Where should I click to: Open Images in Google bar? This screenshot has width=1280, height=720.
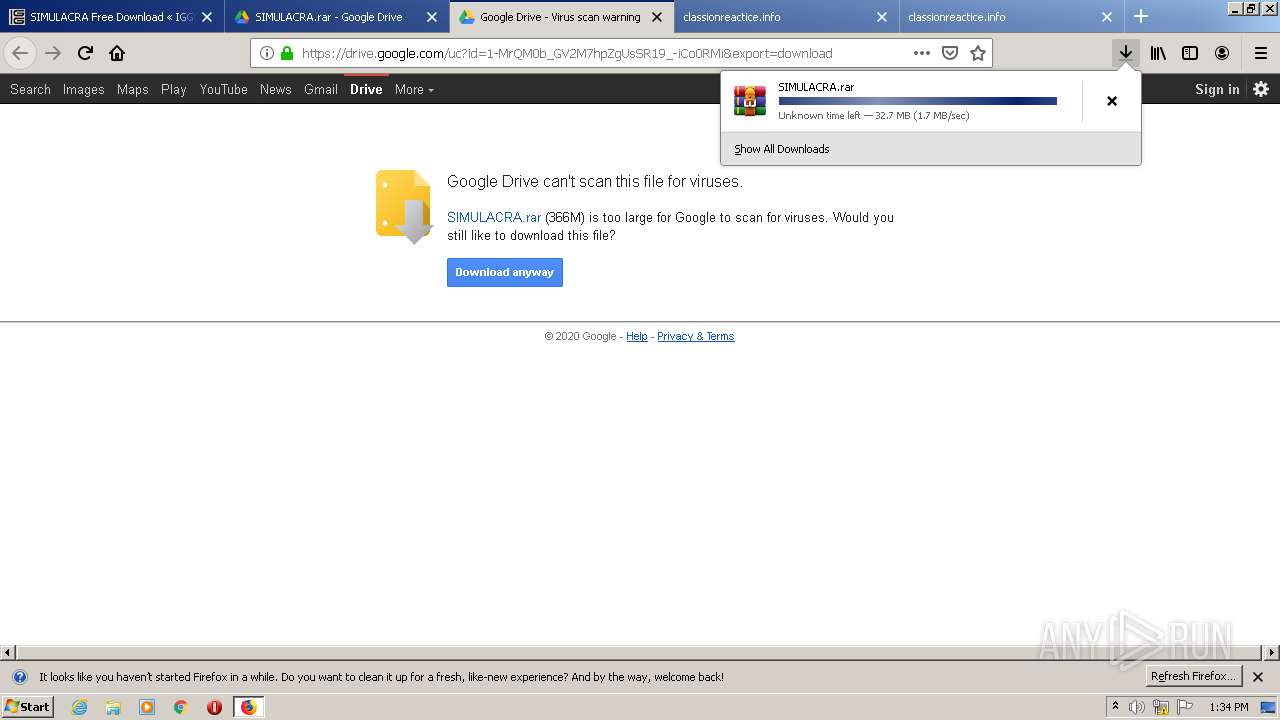84,89
